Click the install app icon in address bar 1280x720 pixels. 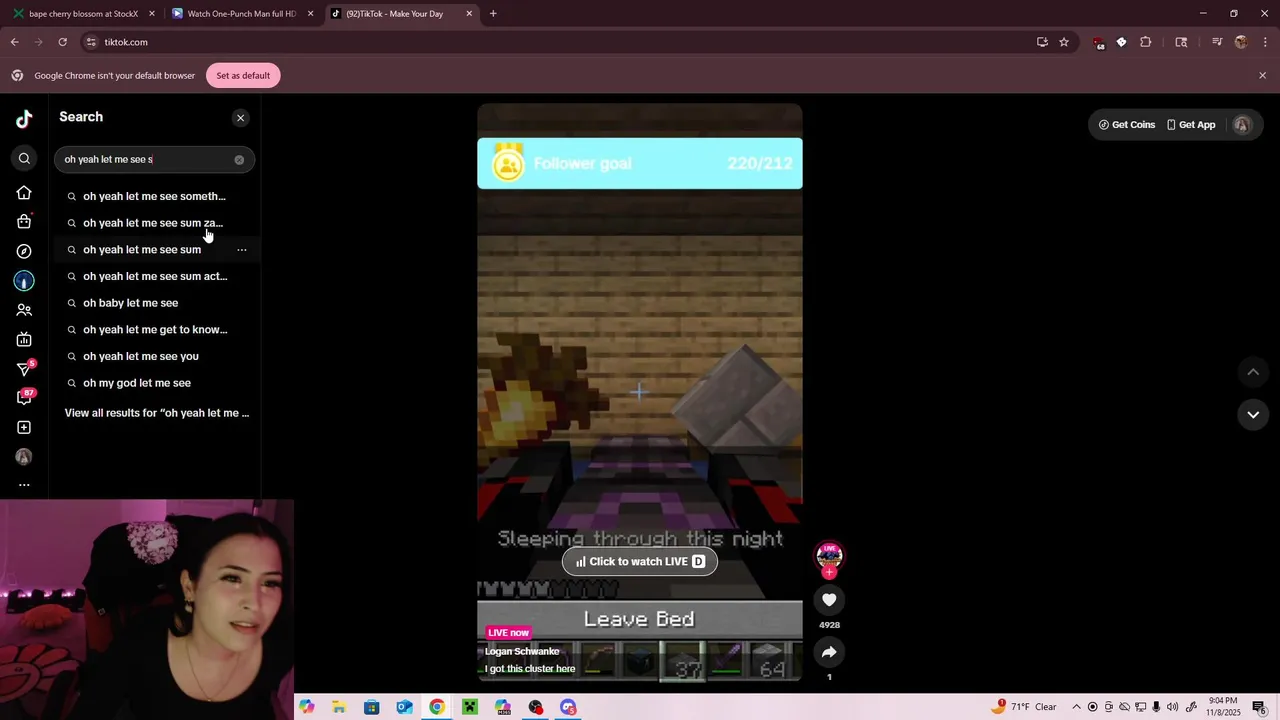(x=1042, y=42)
